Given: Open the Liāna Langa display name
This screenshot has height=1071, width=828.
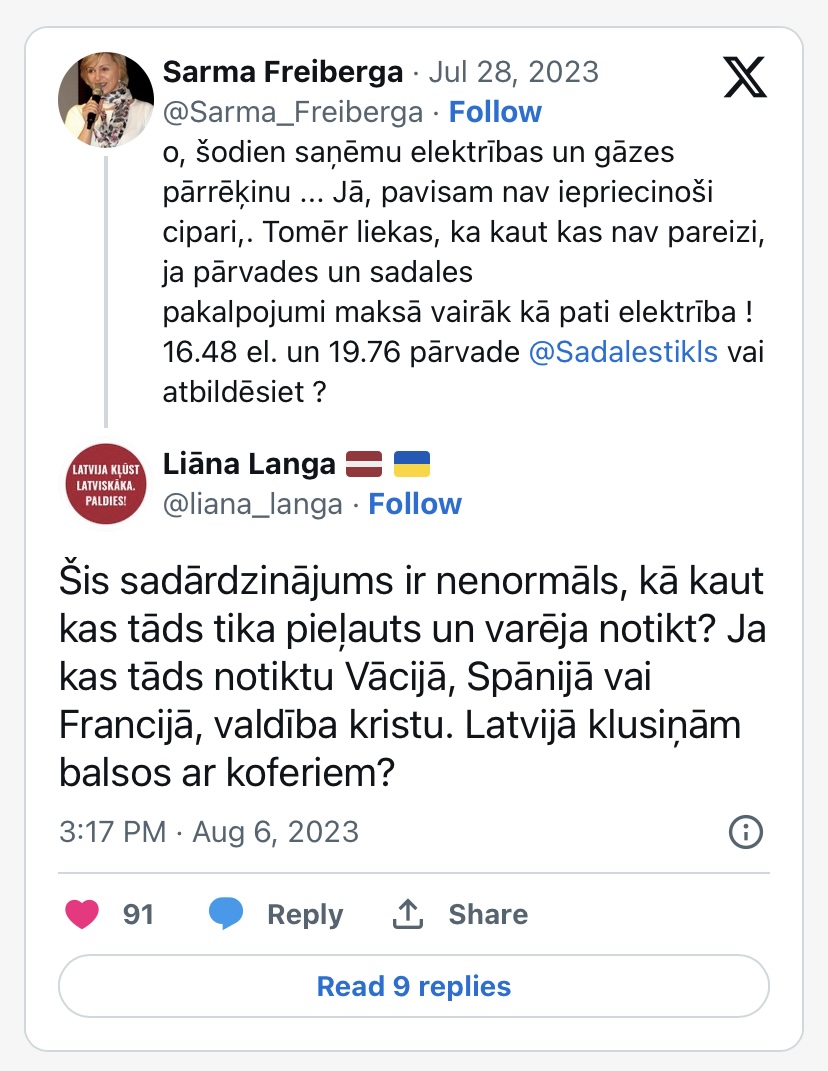Looking at the screenshot, I should (x=249, y=464).
